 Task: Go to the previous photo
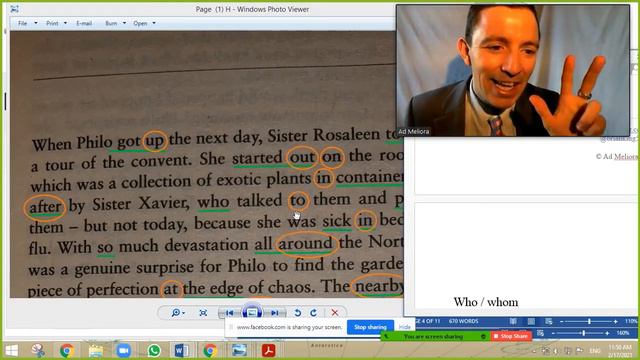229,313
